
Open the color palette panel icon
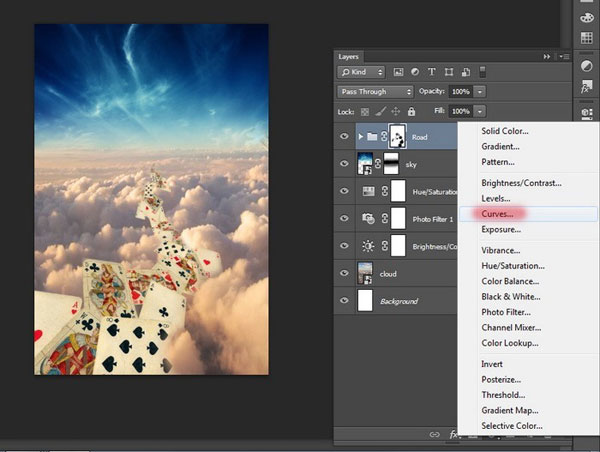[587, 18]
